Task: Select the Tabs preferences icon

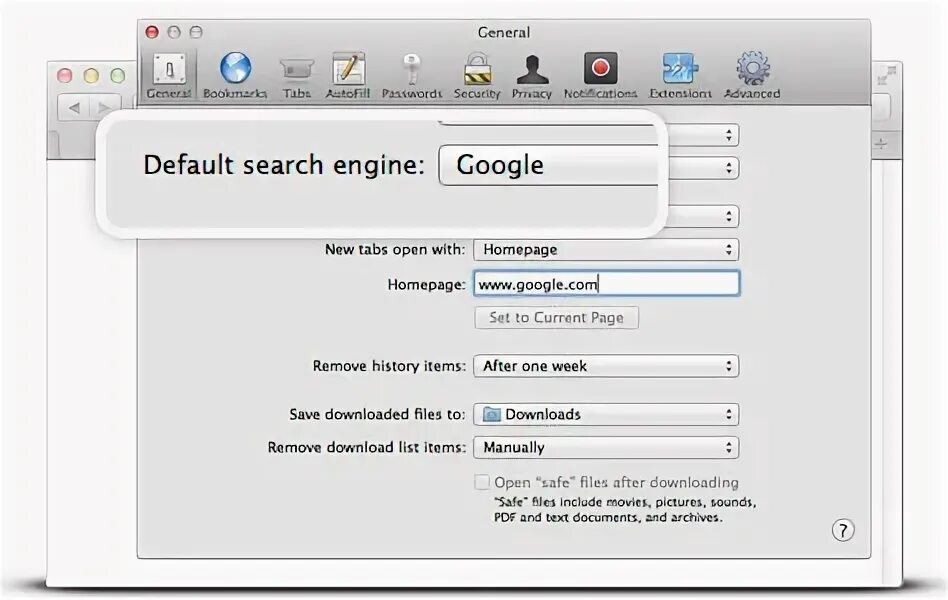Action: (x=296, y=69)
